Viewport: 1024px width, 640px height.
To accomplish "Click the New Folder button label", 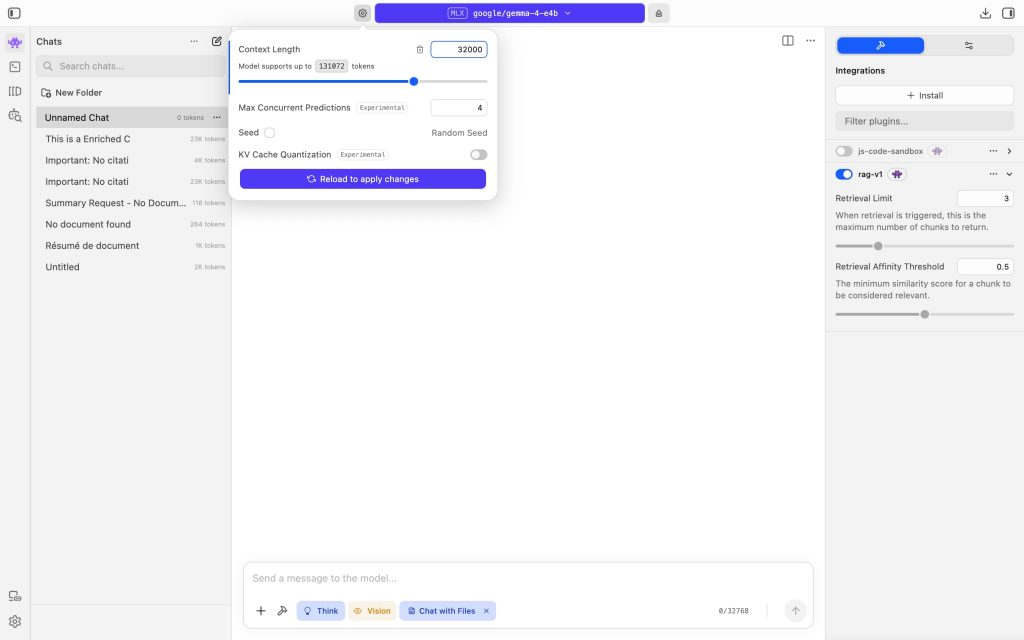I will [x=78, y=93].
